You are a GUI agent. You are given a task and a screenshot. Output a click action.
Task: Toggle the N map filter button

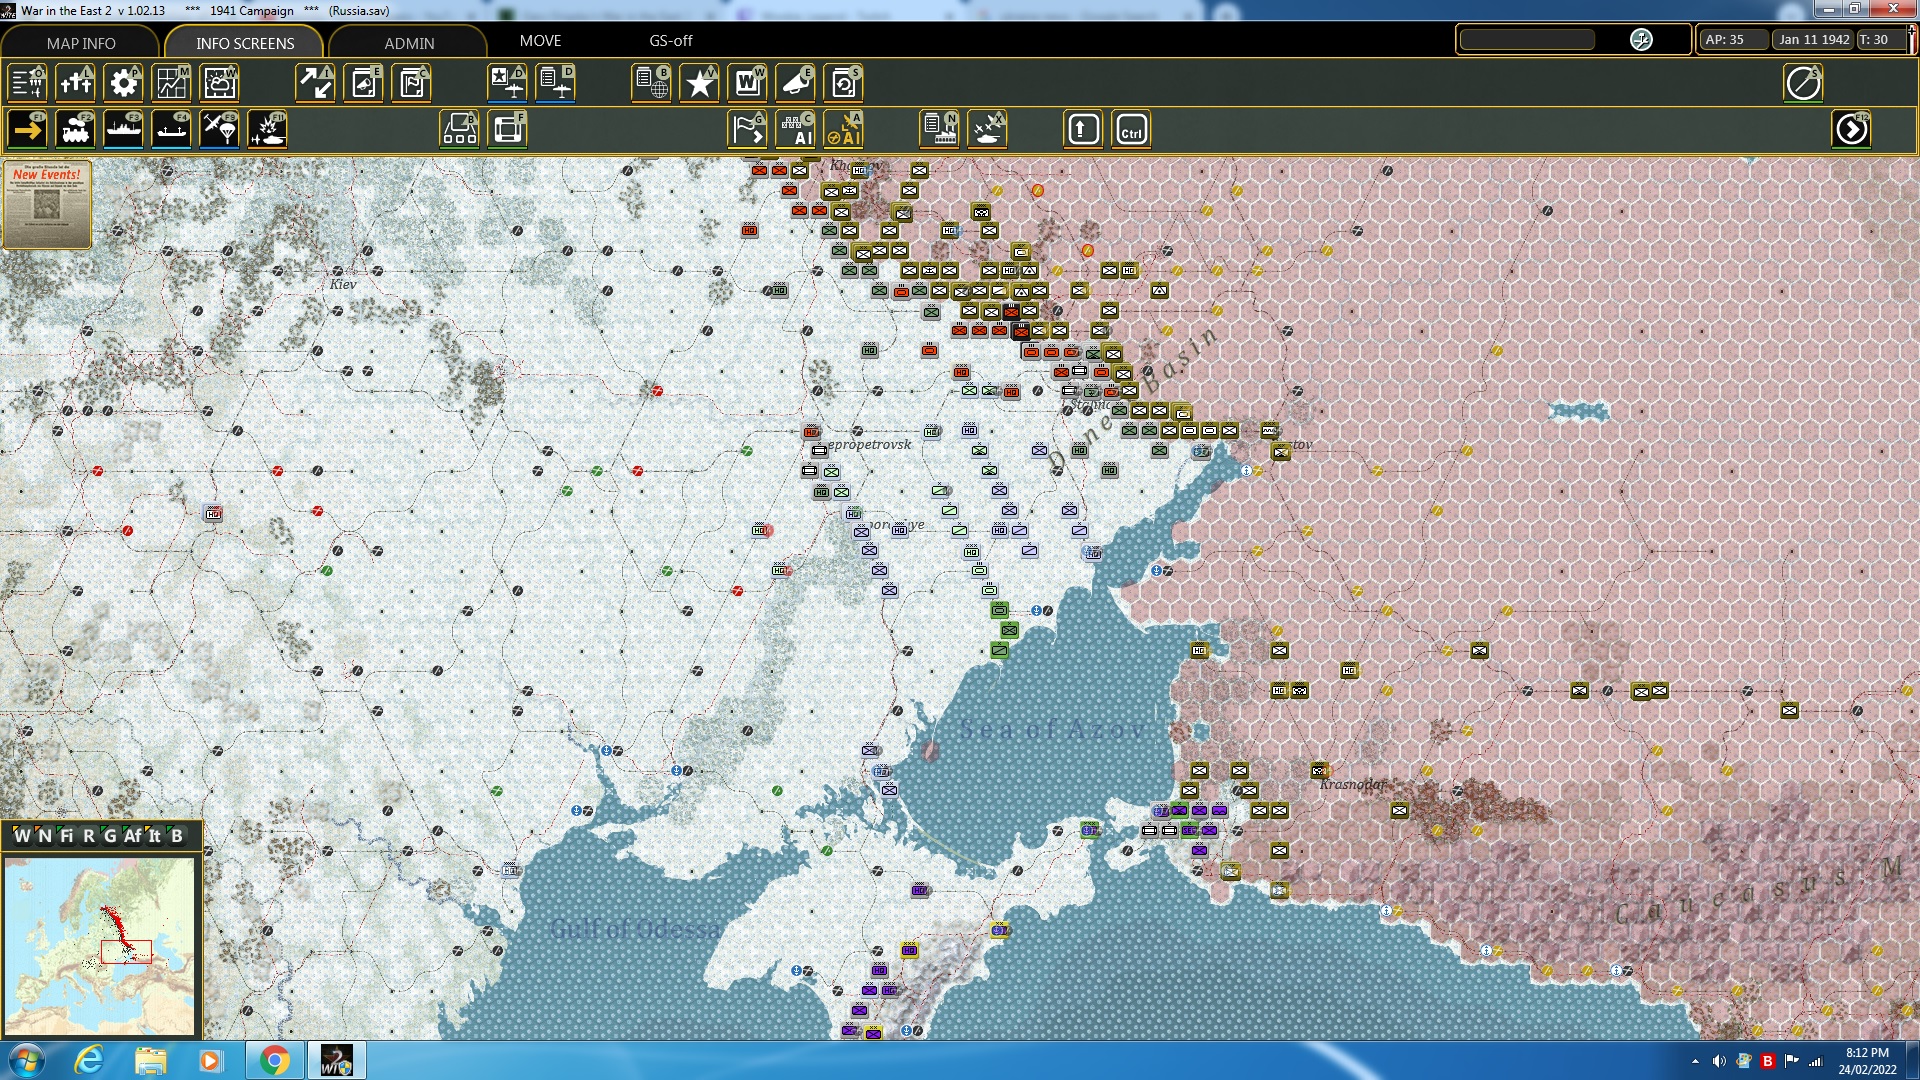(44, 836)
